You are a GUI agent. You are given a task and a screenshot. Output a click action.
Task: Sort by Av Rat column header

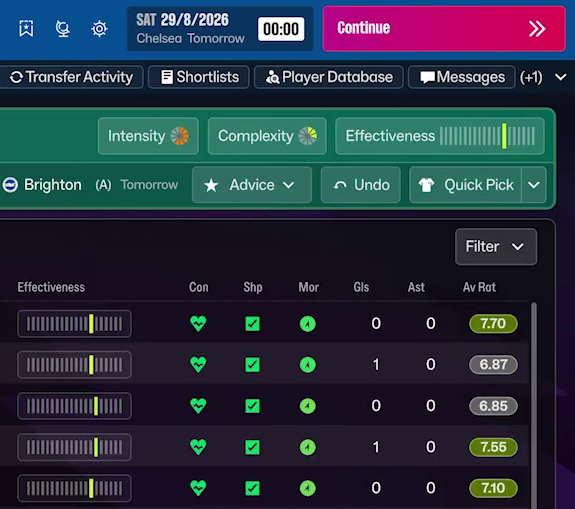(479, 287)
